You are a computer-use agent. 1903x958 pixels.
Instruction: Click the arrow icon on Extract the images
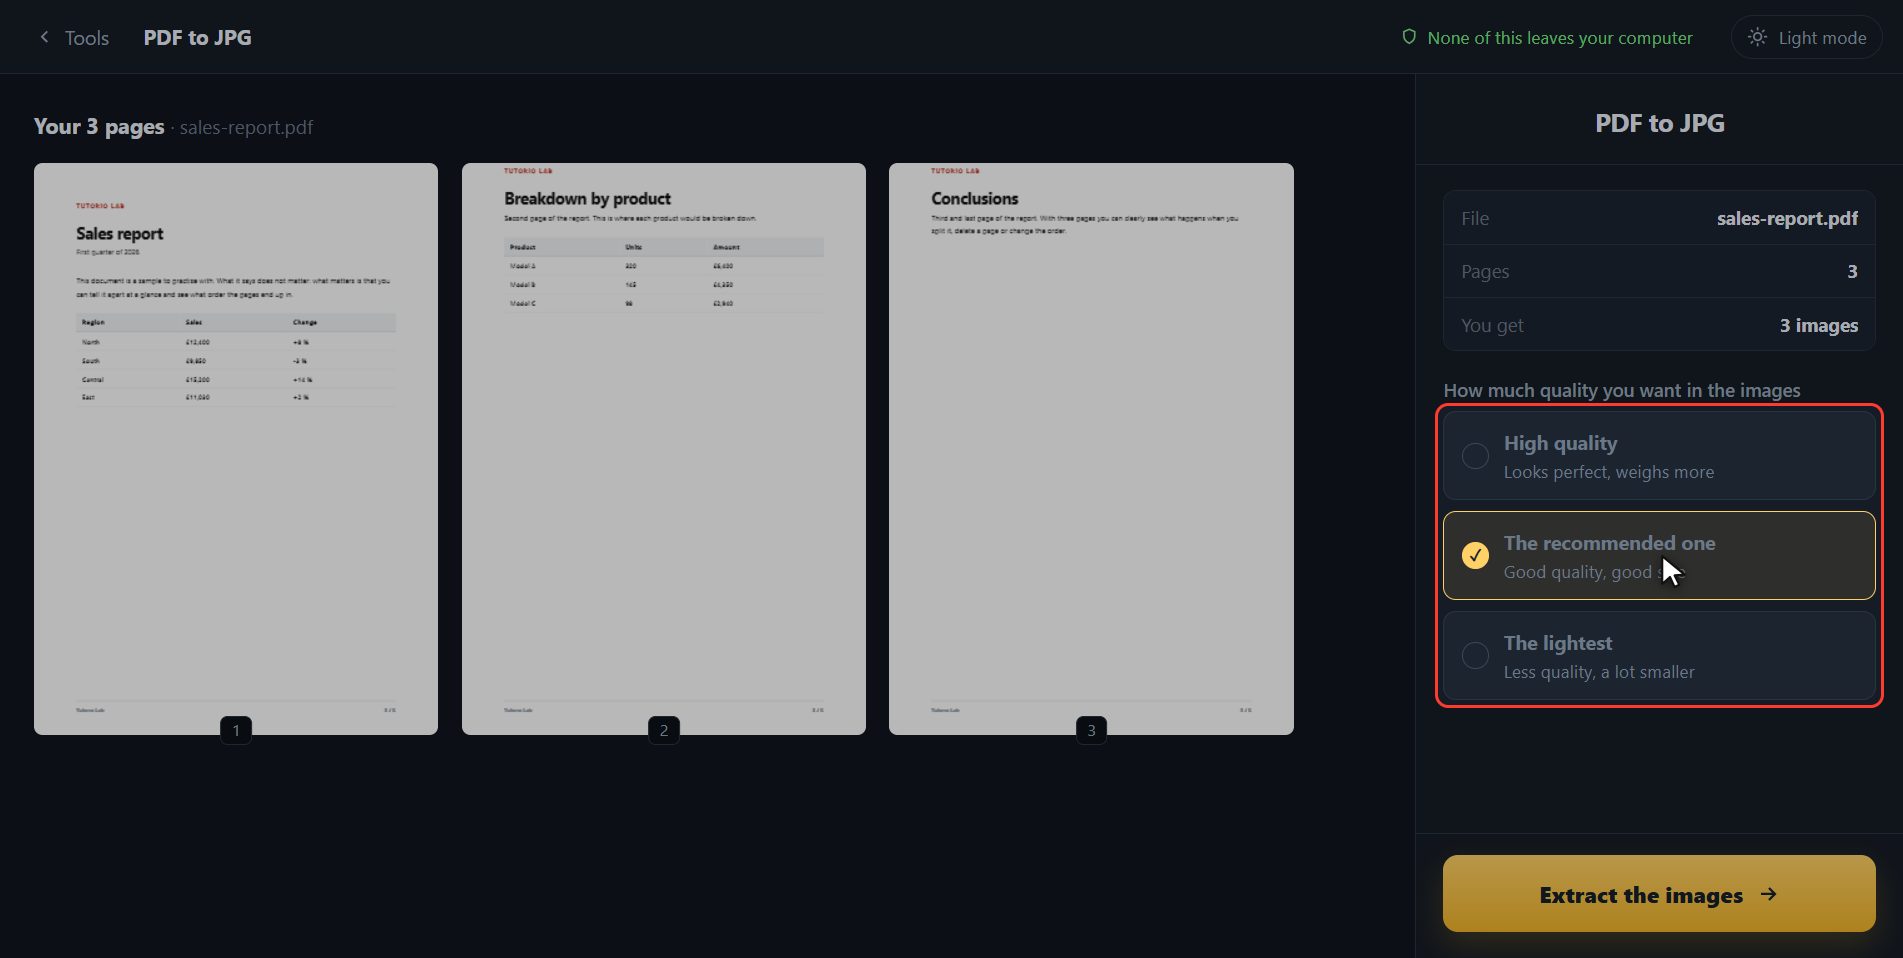(1769, 894)
